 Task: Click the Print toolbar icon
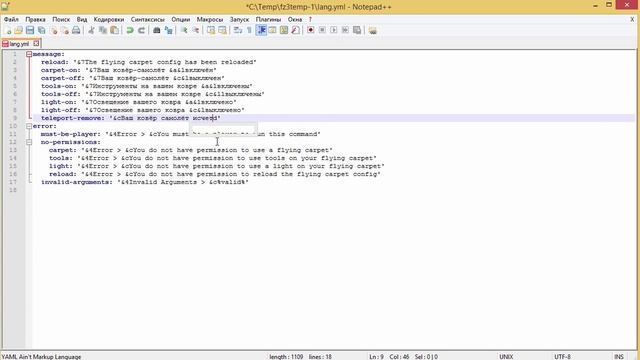pyautogui.click(x=76, y=30)
